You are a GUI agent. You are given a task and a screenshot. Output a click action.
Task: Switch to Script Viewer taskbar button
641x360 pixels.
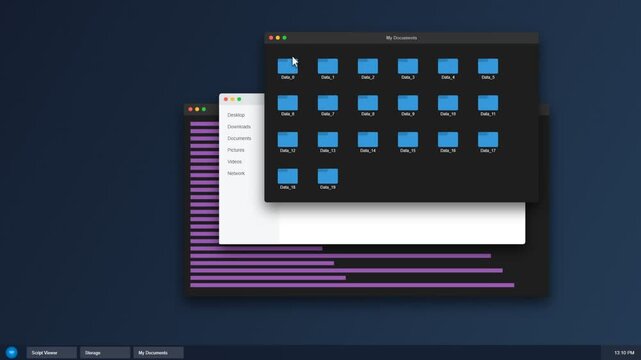tap(52, 353)
